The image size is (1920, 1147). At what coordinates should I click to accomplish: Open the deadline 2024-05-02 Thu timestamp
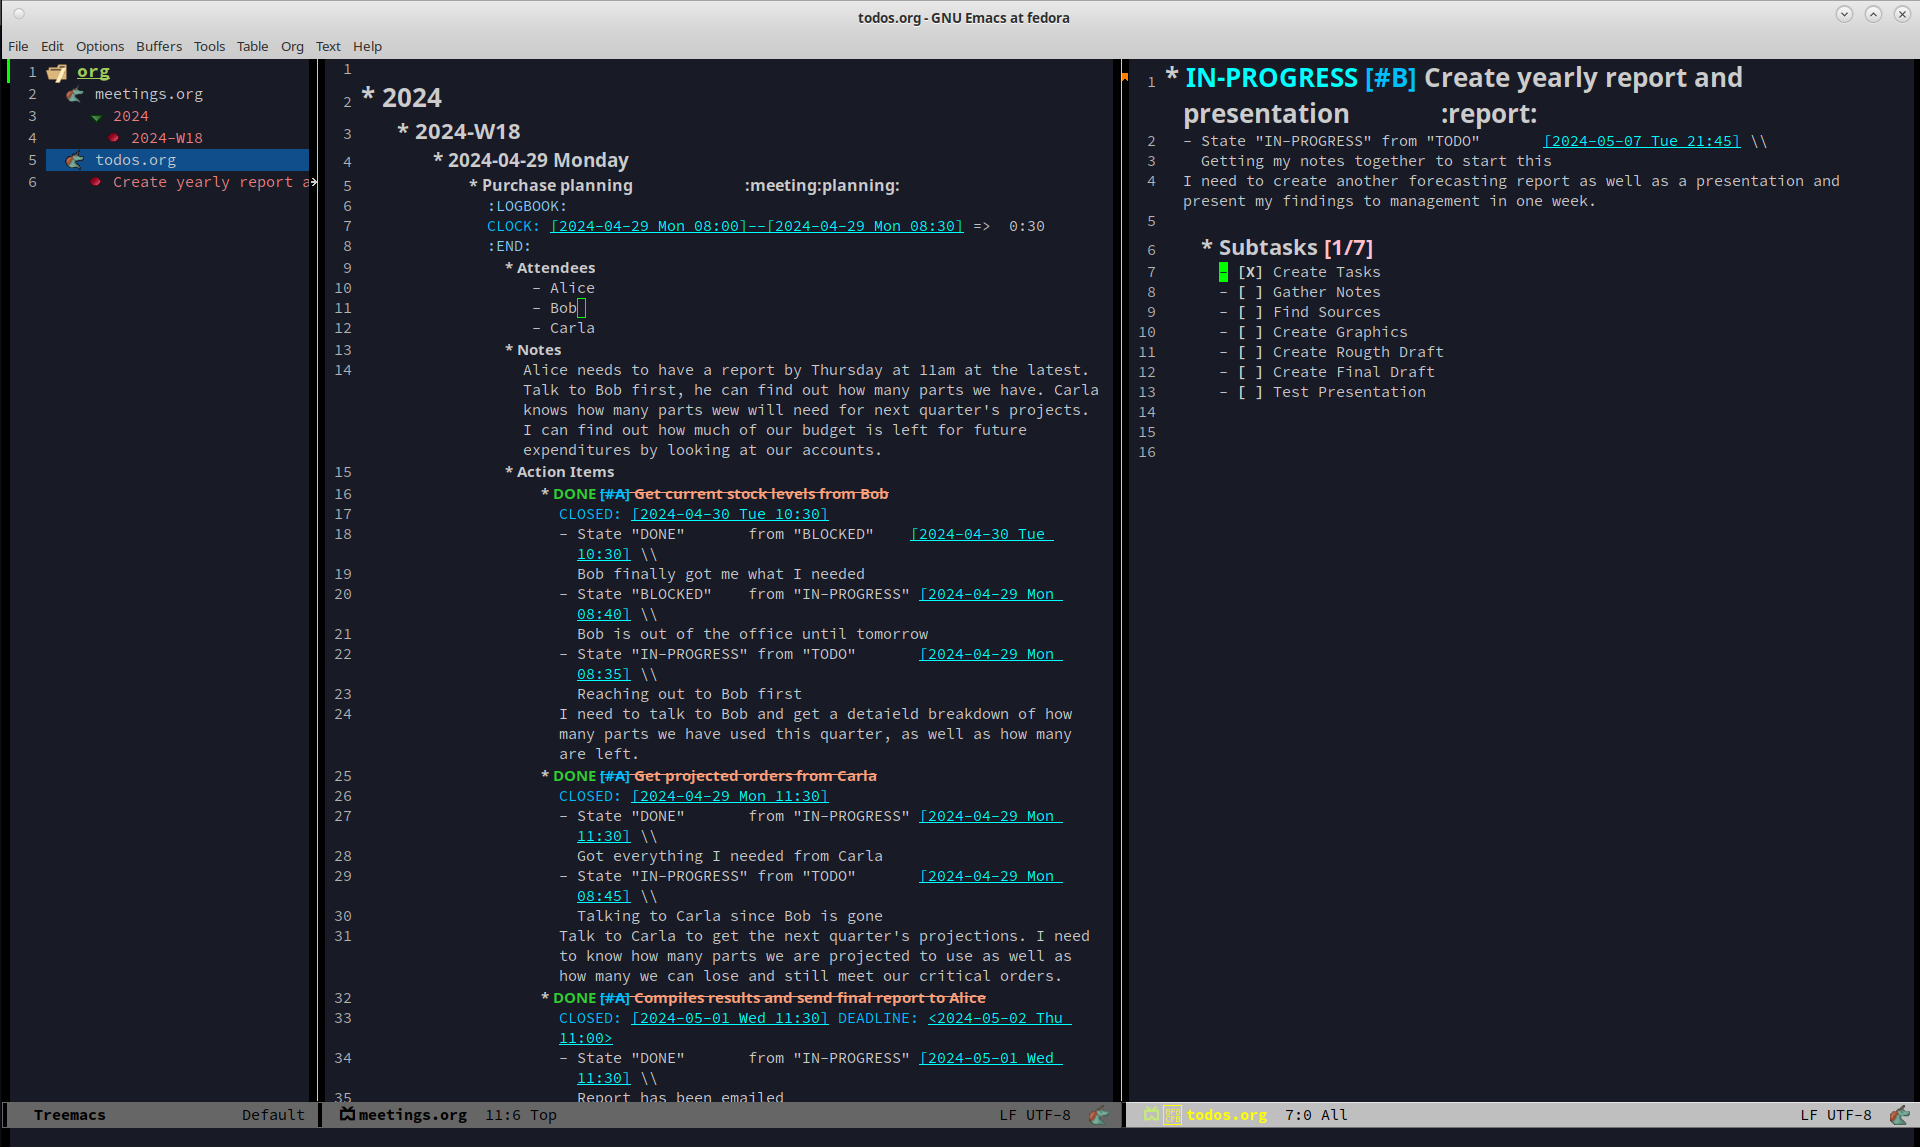click(x=998, y=1018)
